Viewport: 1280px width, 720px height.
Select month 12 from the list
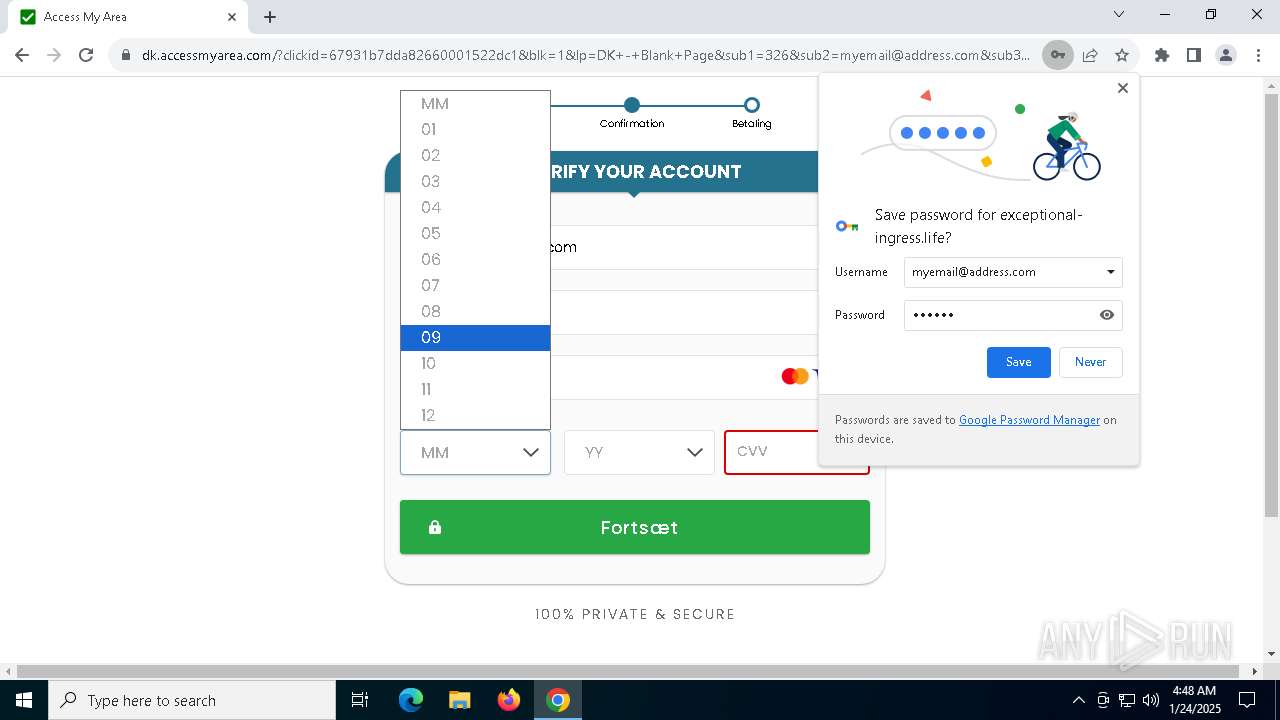(x=475, y=416)
